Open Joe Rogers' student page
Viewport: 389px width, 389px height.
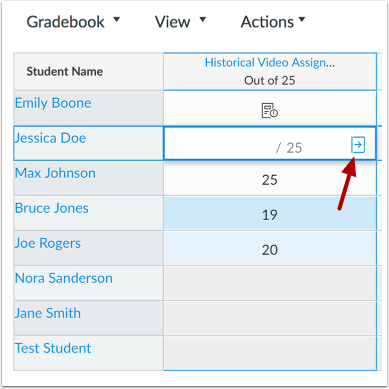click(x=48, y=243)
